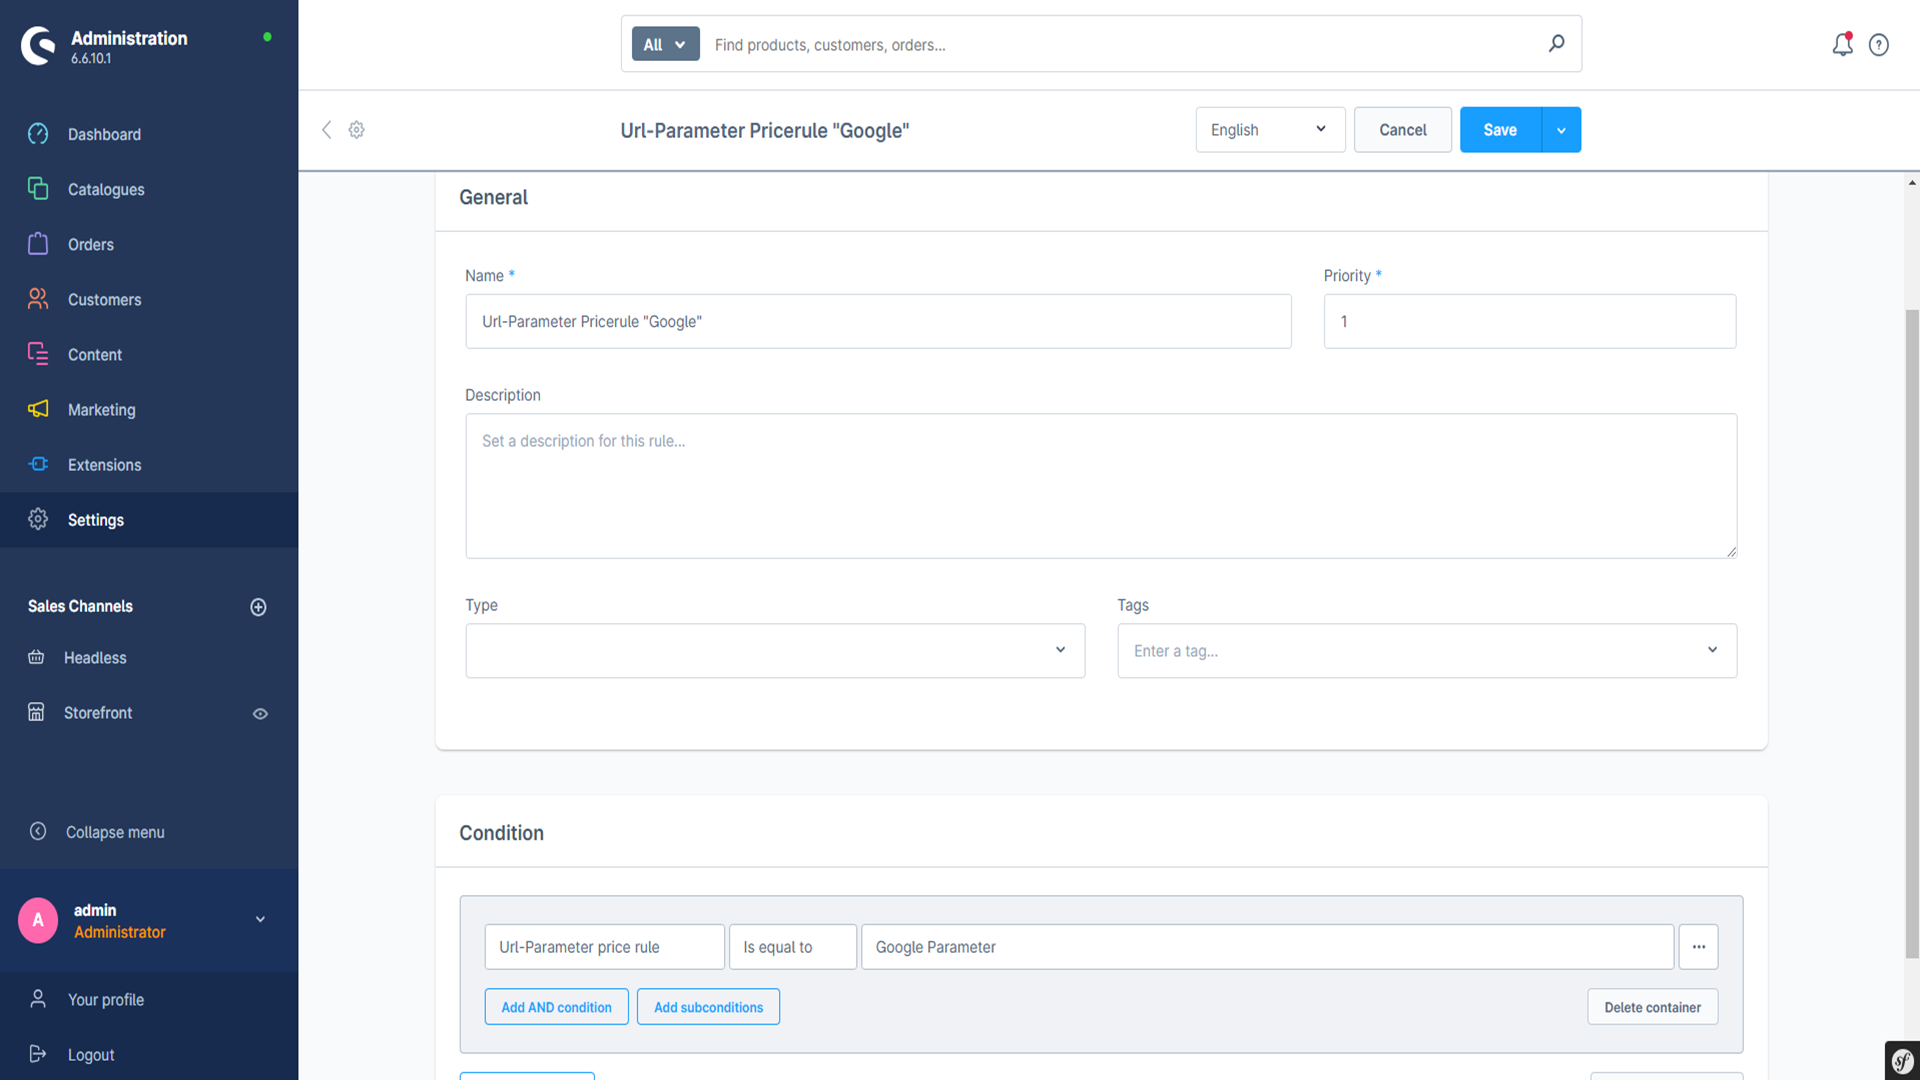Click the Description textarea
The height and width of the screenshot is (1080, 1920).
[x=1101, y=486]
